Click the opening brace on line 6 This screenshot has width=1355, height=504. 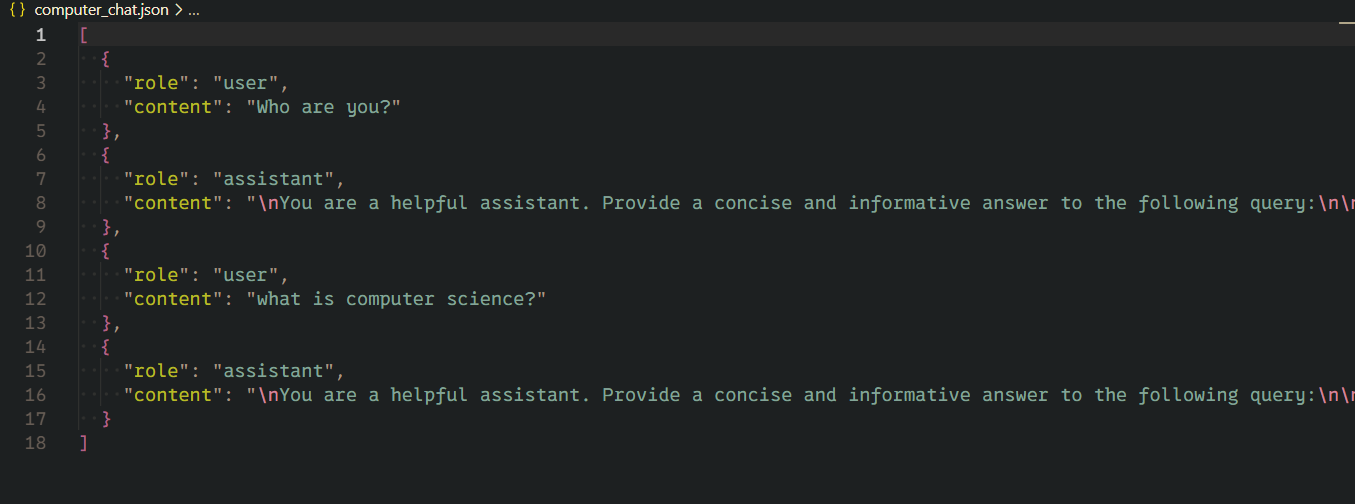pos(106,155)
